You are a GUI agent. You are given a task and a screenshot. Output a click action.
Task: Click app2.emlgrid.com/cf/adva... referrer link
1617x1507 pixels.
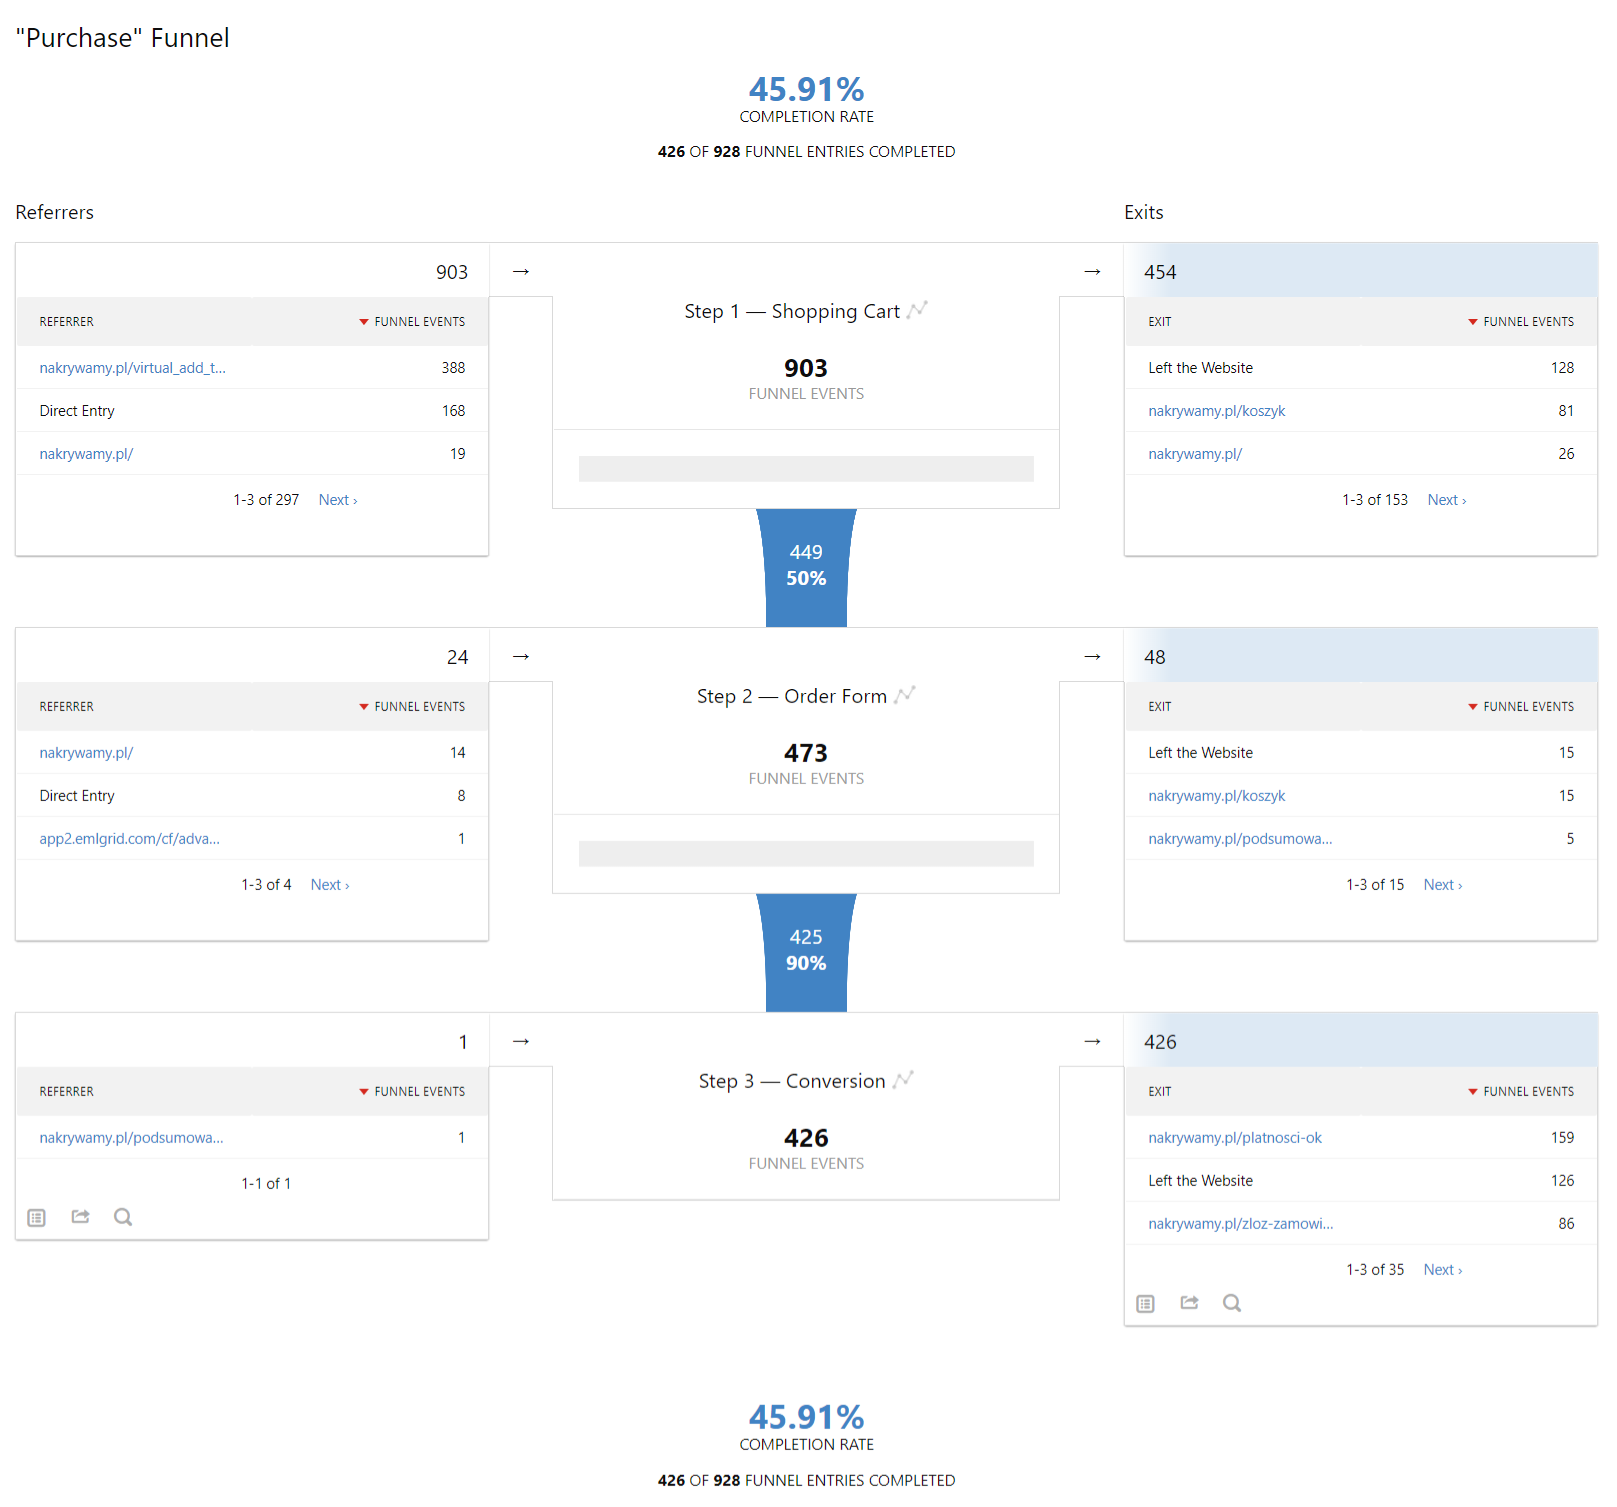click(x=129, y=839)
